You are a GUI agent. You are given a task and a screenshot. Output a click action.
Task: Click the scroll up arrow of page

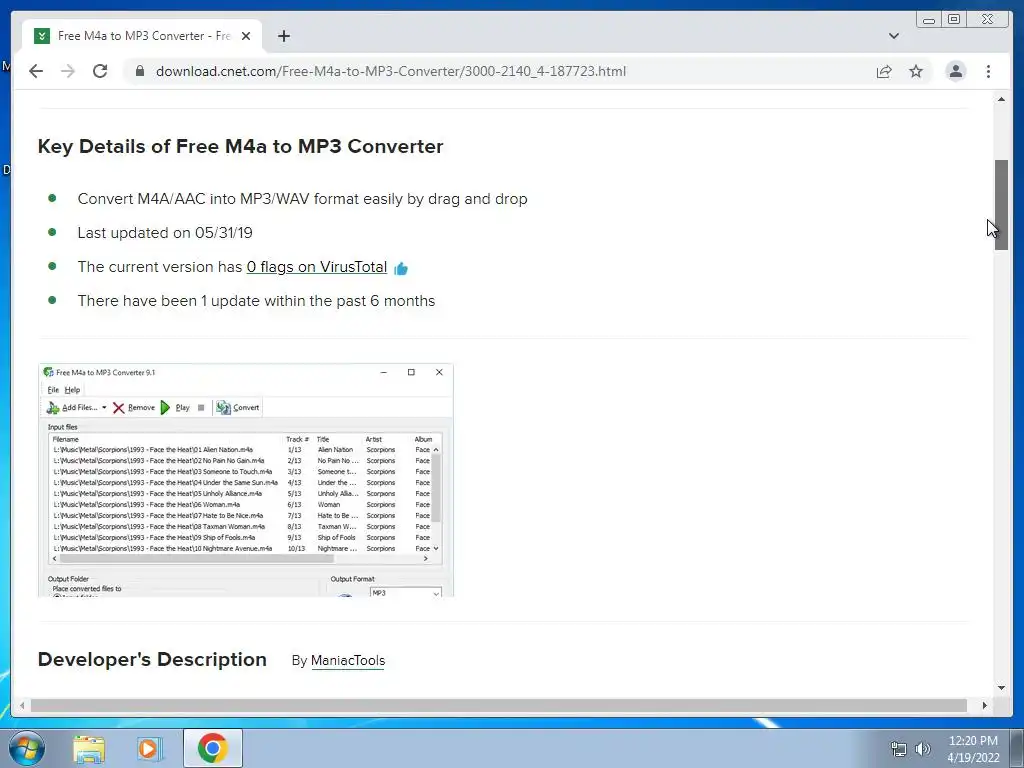1001,99
